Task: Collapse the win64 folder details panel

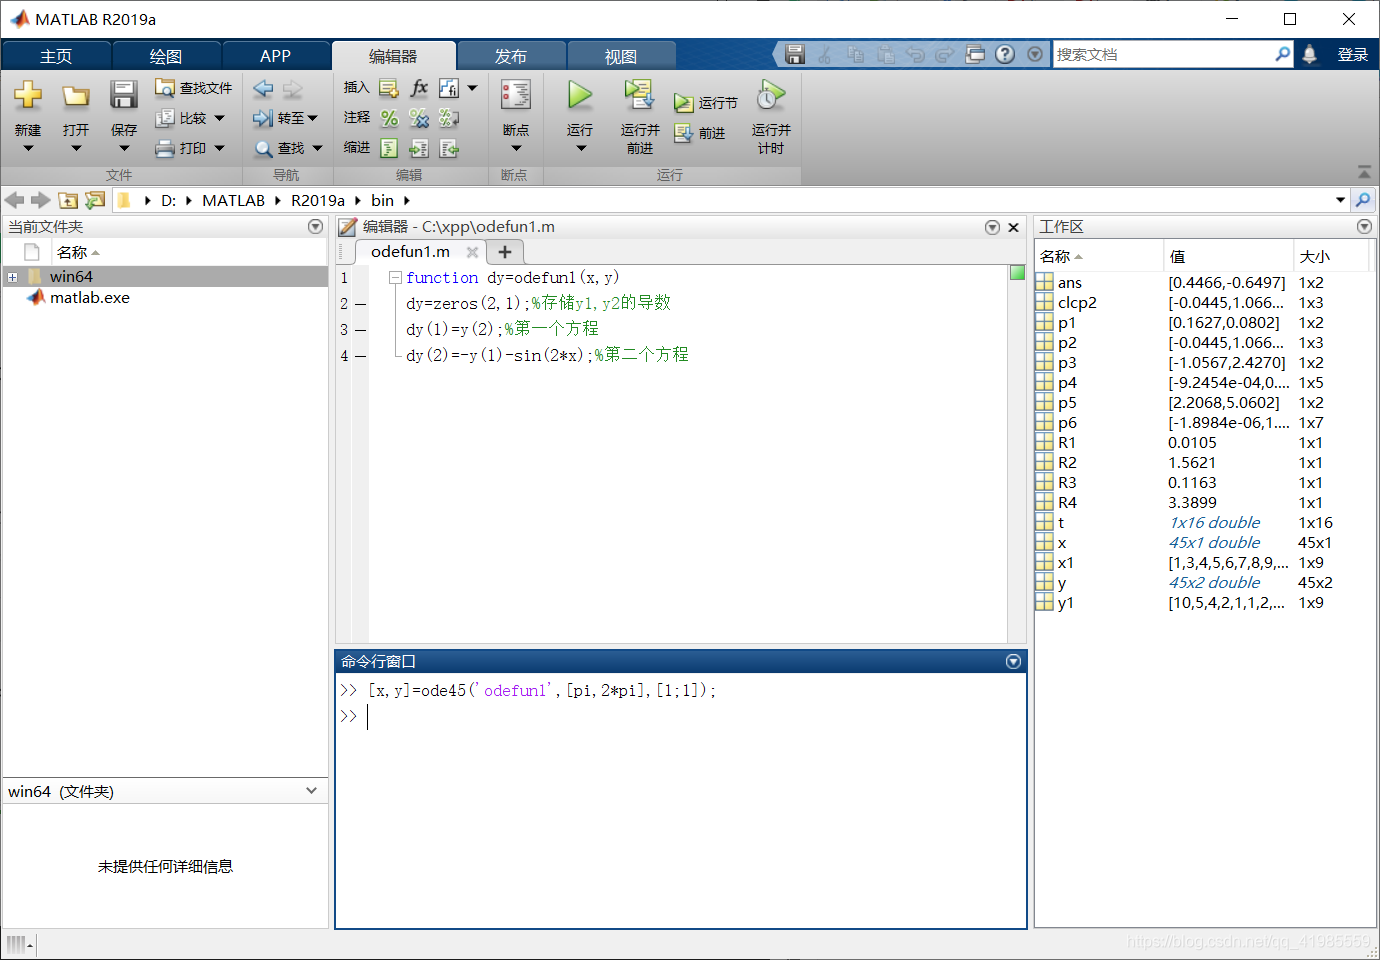Action: (311, 790)
